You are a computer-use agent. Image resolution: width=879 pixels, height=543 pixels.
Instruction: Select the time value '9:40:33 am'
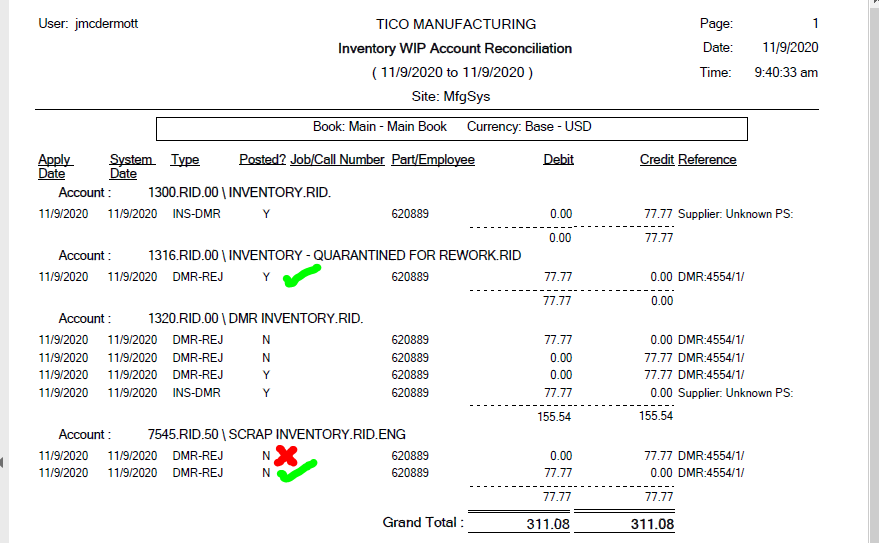786,72
